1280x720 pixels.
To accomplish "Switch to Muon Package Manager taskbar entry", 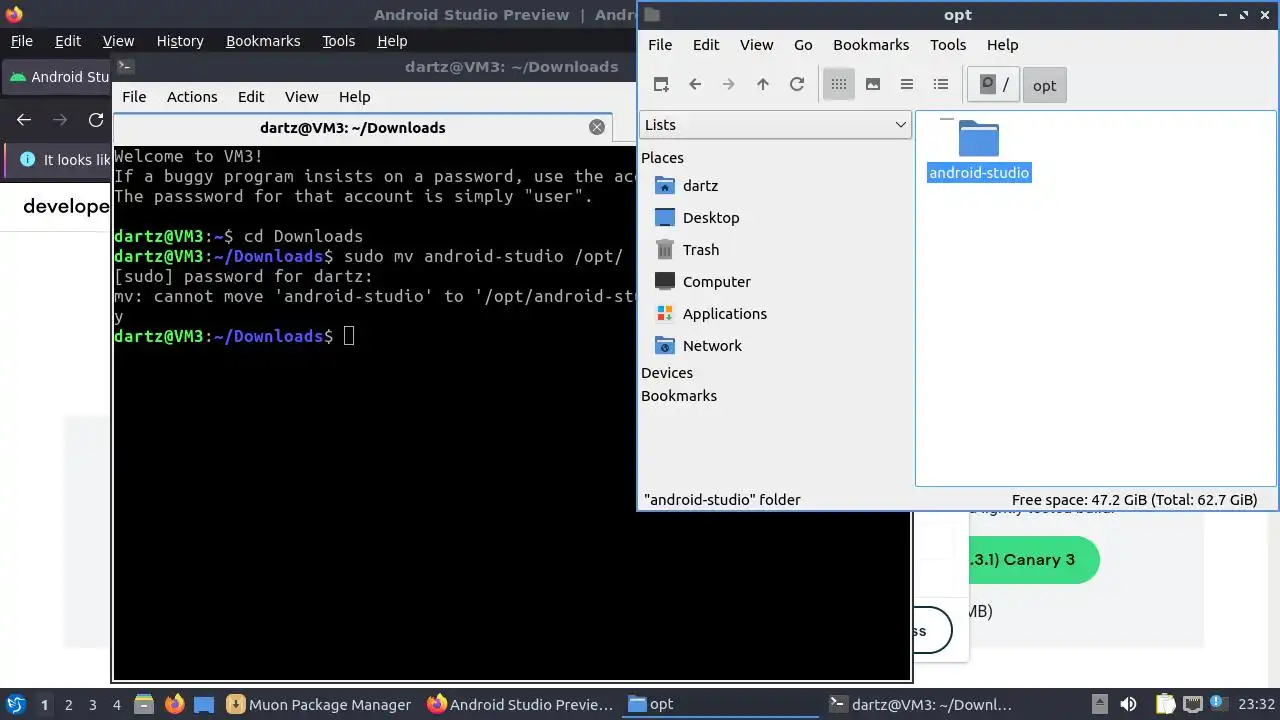I will click(x=319, y=705).
